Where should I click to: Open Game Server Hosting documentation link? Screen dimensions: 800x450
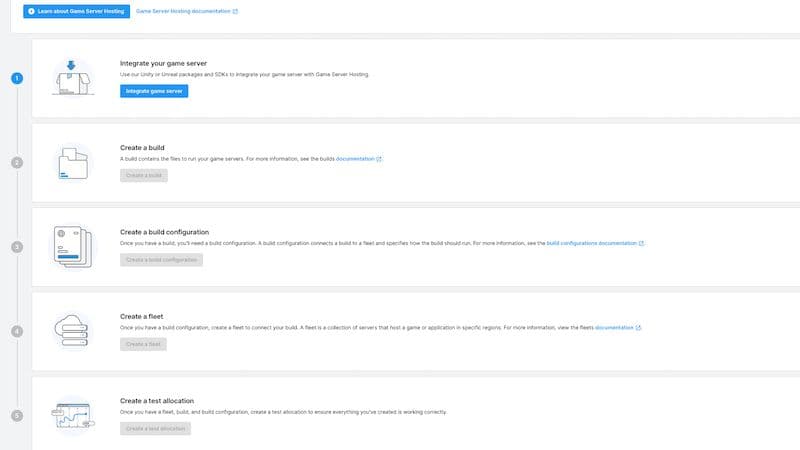tap(183, 11)
